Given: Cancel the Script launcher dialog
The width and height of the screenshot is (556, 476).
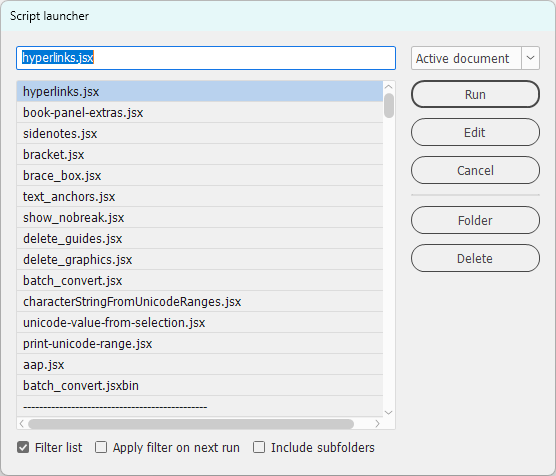Looking at the screenshot, I should pos(475,170).
